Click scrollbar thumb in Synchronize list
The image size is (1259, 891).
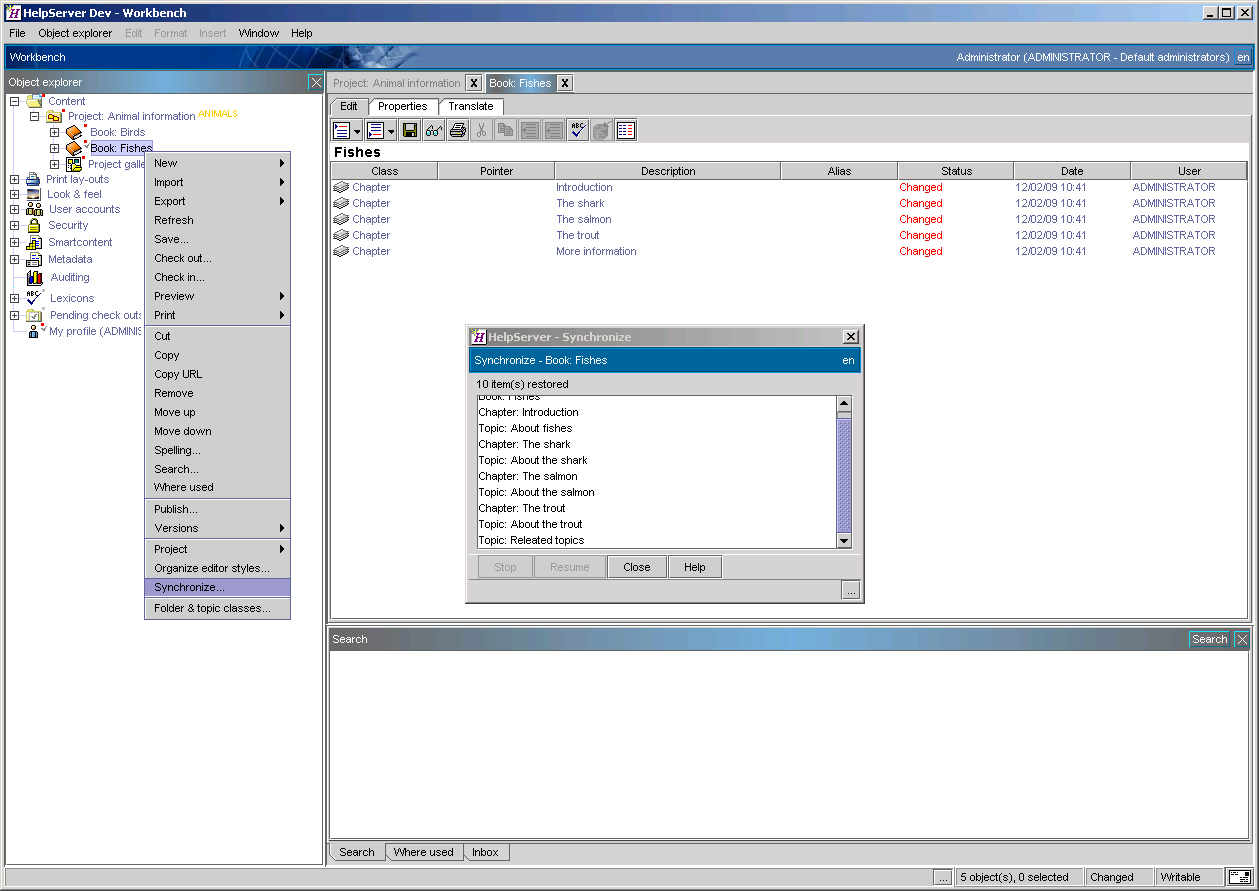tap(844, 475)
